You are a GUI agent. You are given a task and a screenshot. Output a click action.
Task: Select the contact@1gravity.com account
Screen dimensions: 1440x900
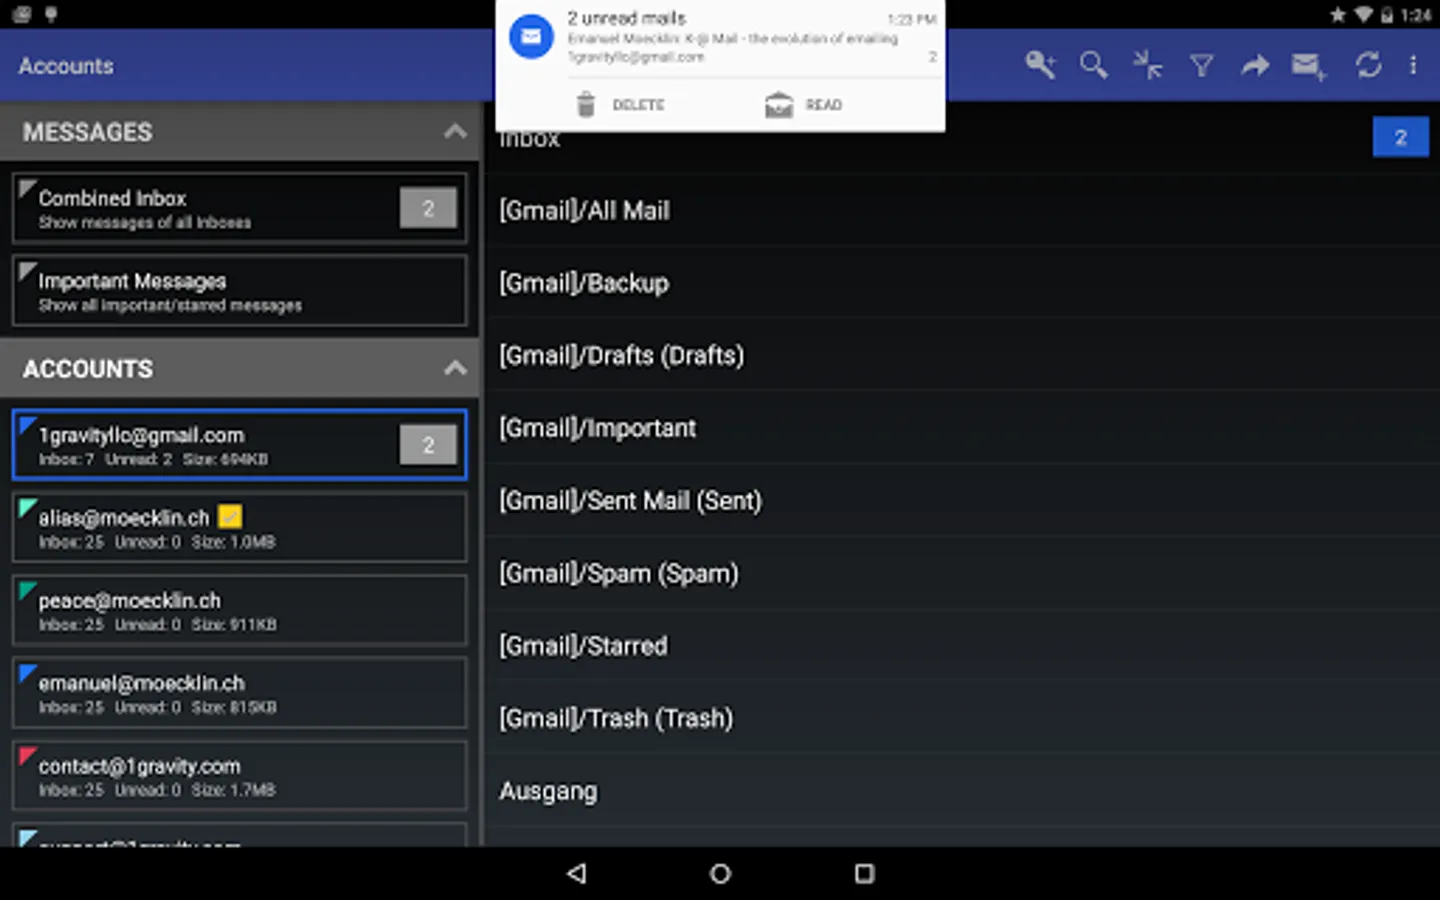239,776
